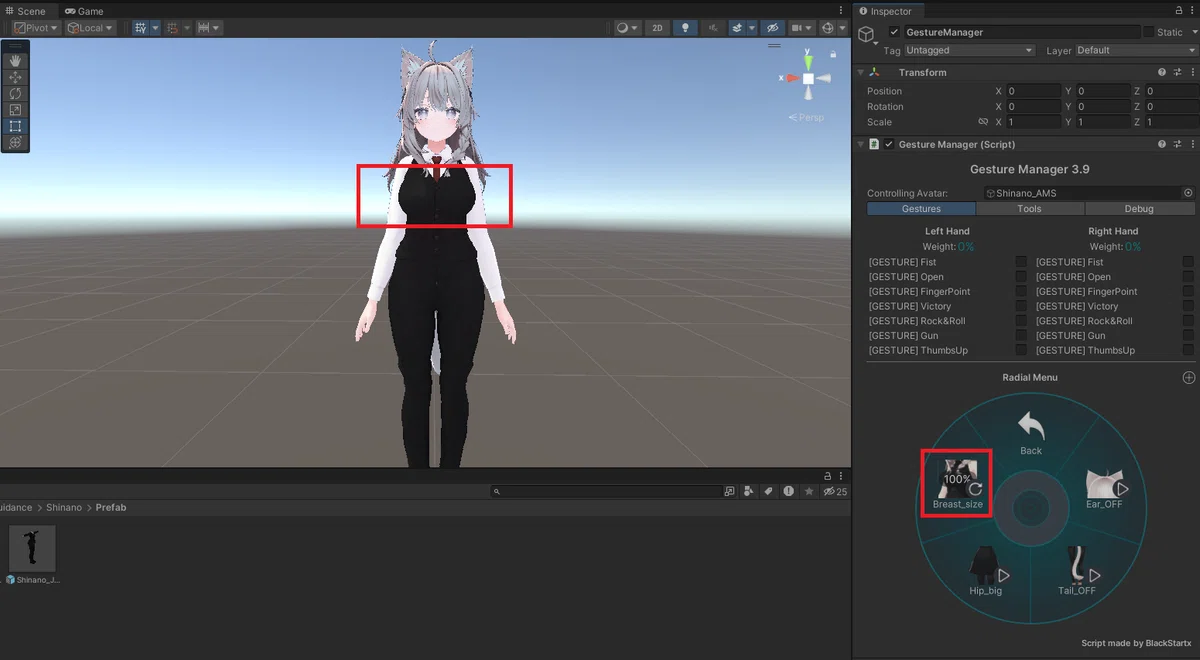Add Radial Menu with plus icon

[1188, 378]
